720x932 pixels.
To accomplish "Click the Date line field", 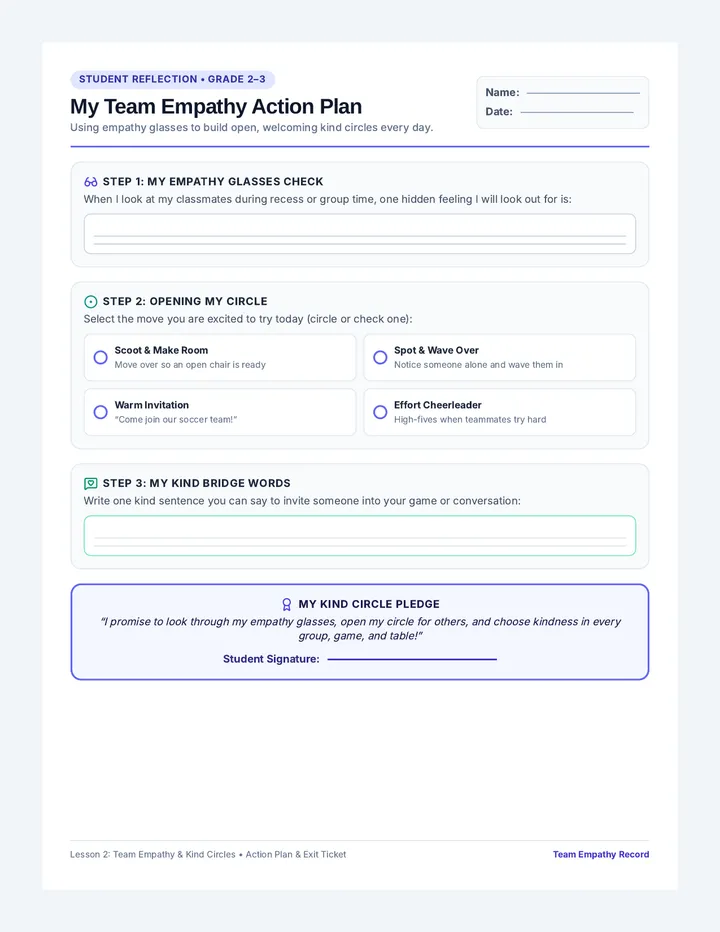I will 577,112.
